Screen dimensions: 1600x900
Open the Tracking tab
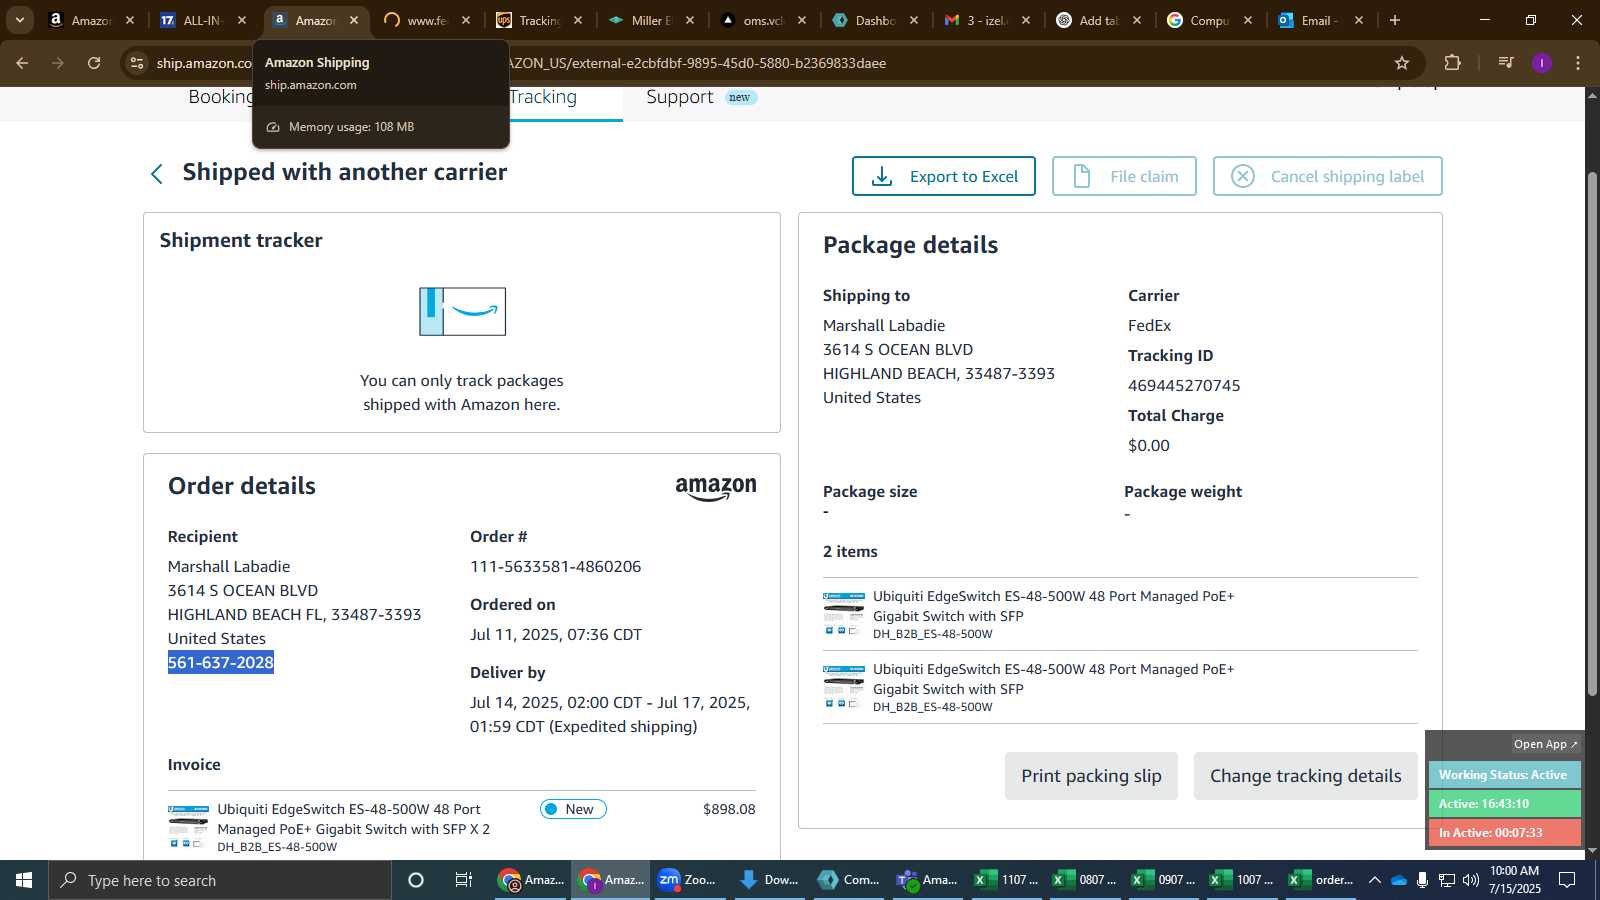[543, 97]
